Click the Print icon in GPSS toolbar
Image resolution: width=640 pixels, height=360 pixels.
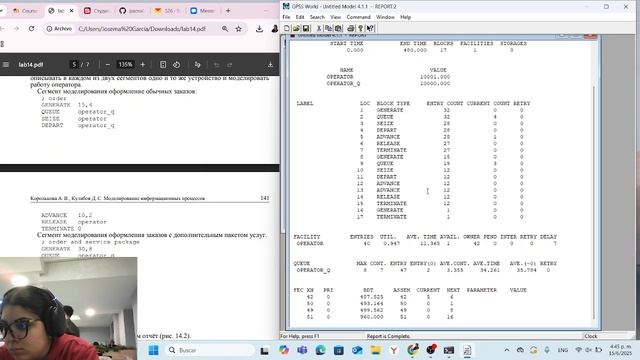(x=351, y=28)
